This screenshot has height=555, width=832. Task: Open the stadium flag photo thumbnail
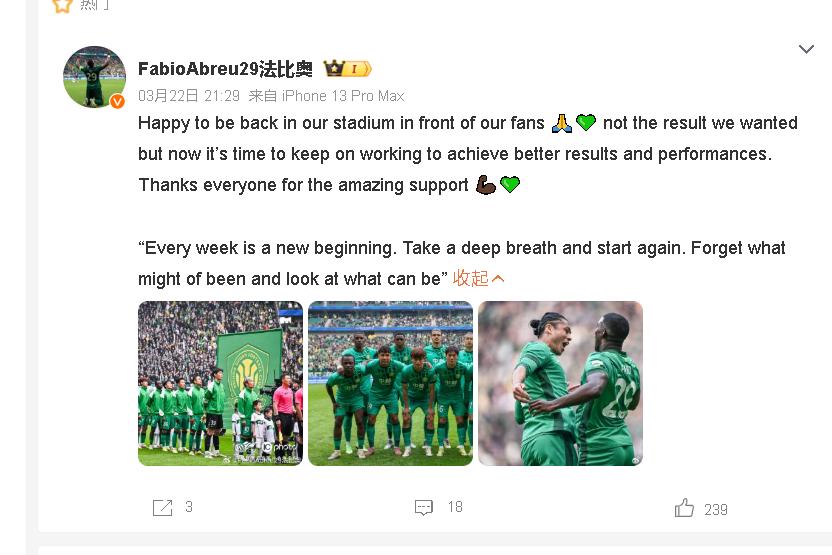pyautogui.click(x=220, y=383)
